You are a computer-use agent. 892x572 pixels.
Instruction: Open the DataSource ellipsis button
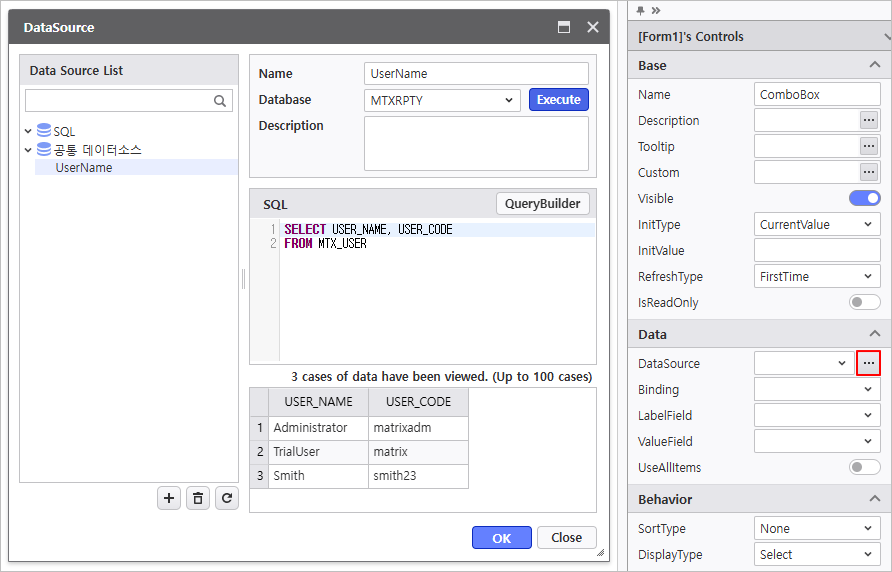(869, 363)
